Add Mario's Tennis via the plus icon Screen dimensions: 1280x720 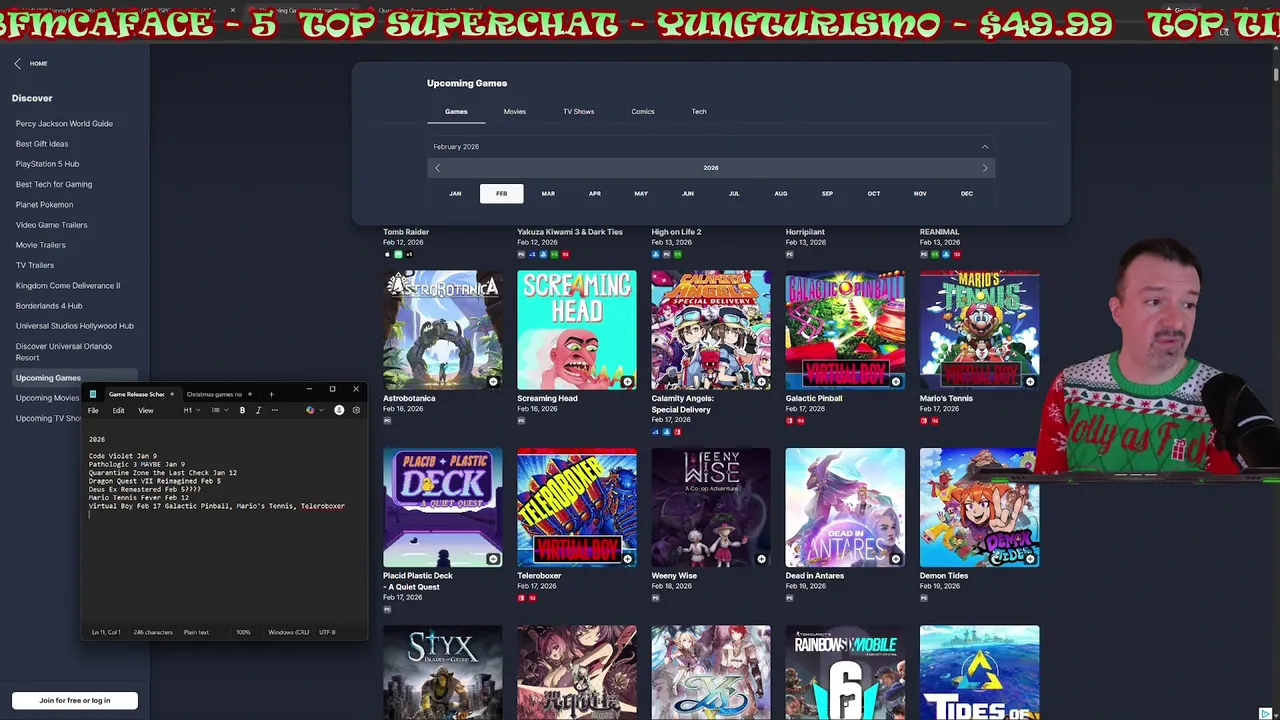(1029, 381)
